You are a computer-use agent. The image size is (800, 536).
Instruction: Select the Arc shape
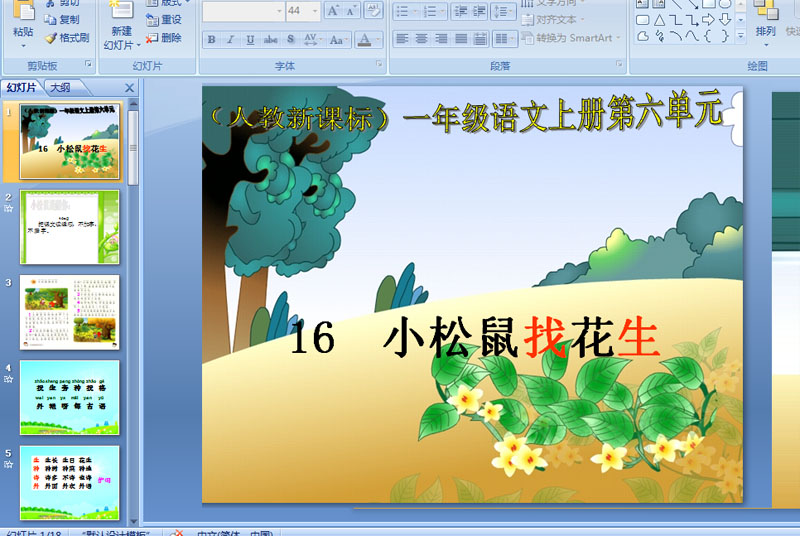[x=676, y=36]
